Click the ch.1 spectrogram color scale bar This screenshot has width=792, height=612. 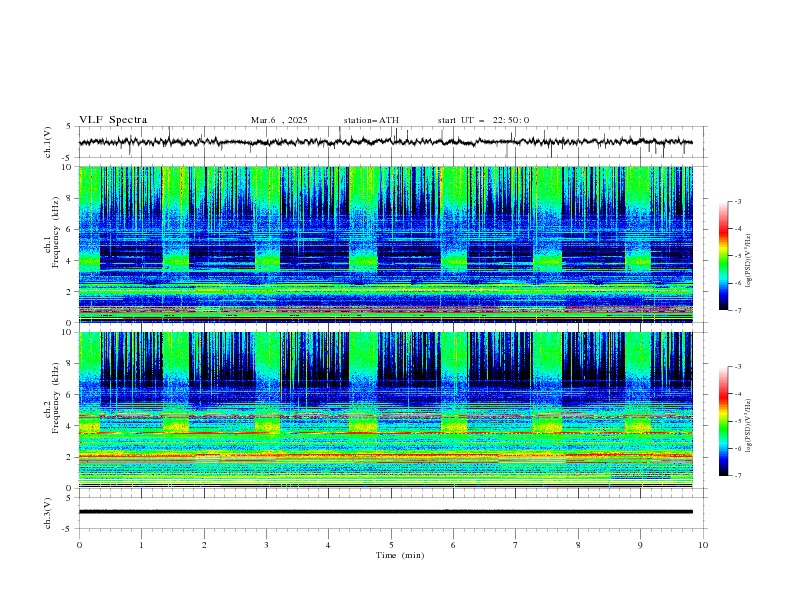(x=723, y=256)
